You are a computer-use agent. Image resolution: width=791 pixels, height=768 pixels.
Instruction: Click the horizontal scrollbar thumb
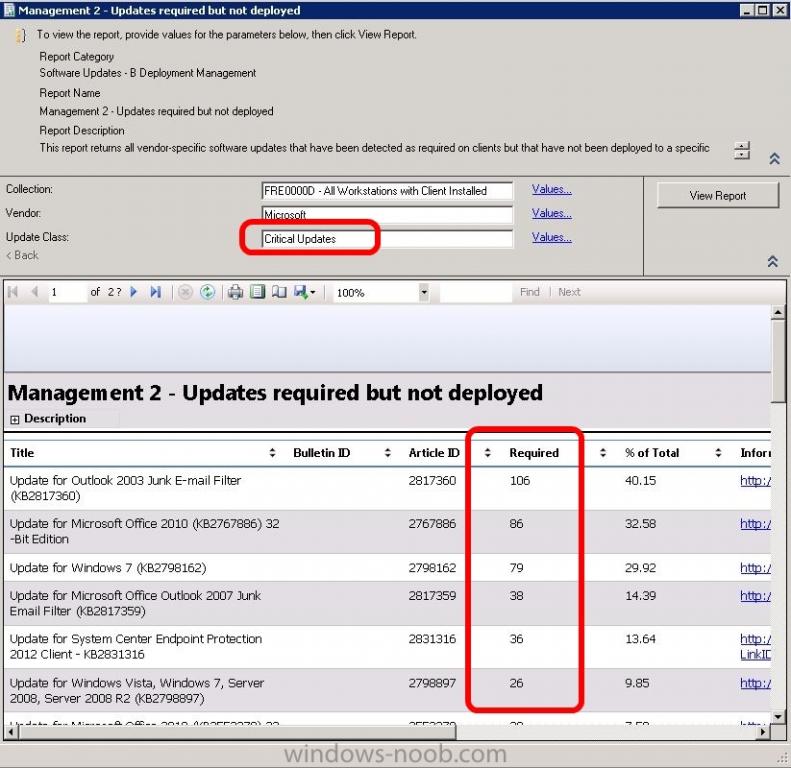(237, 731)
